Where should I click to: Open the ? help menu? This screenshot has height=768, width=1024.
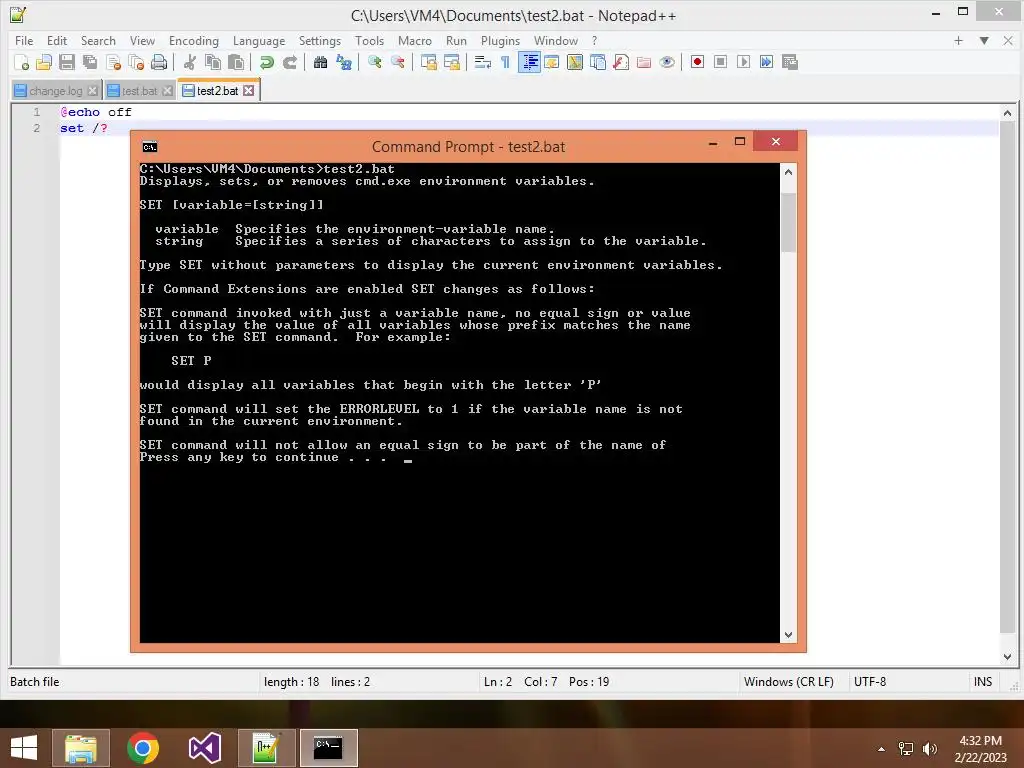point(594,40)
